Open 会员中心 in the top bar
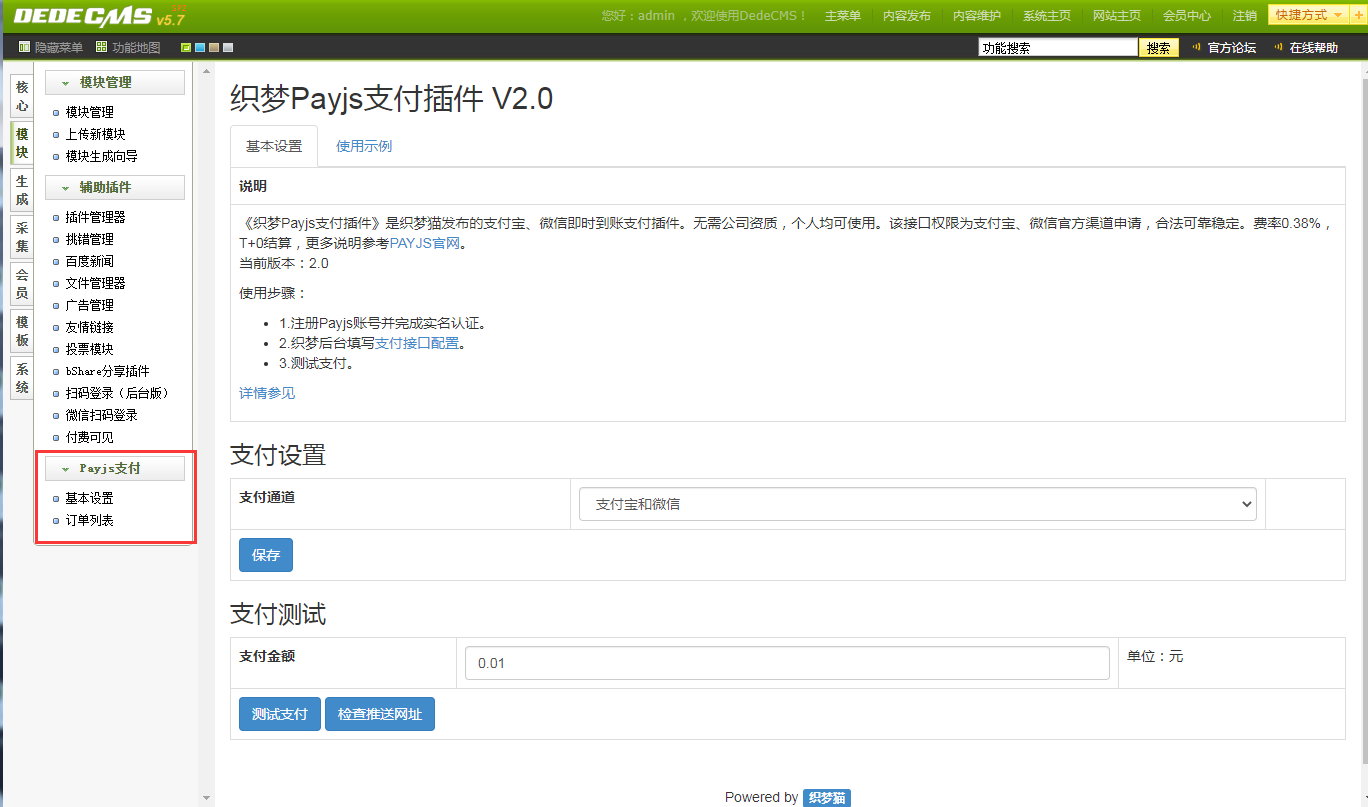Screen dimensions: 1368x807 [x=1187, y=16]
